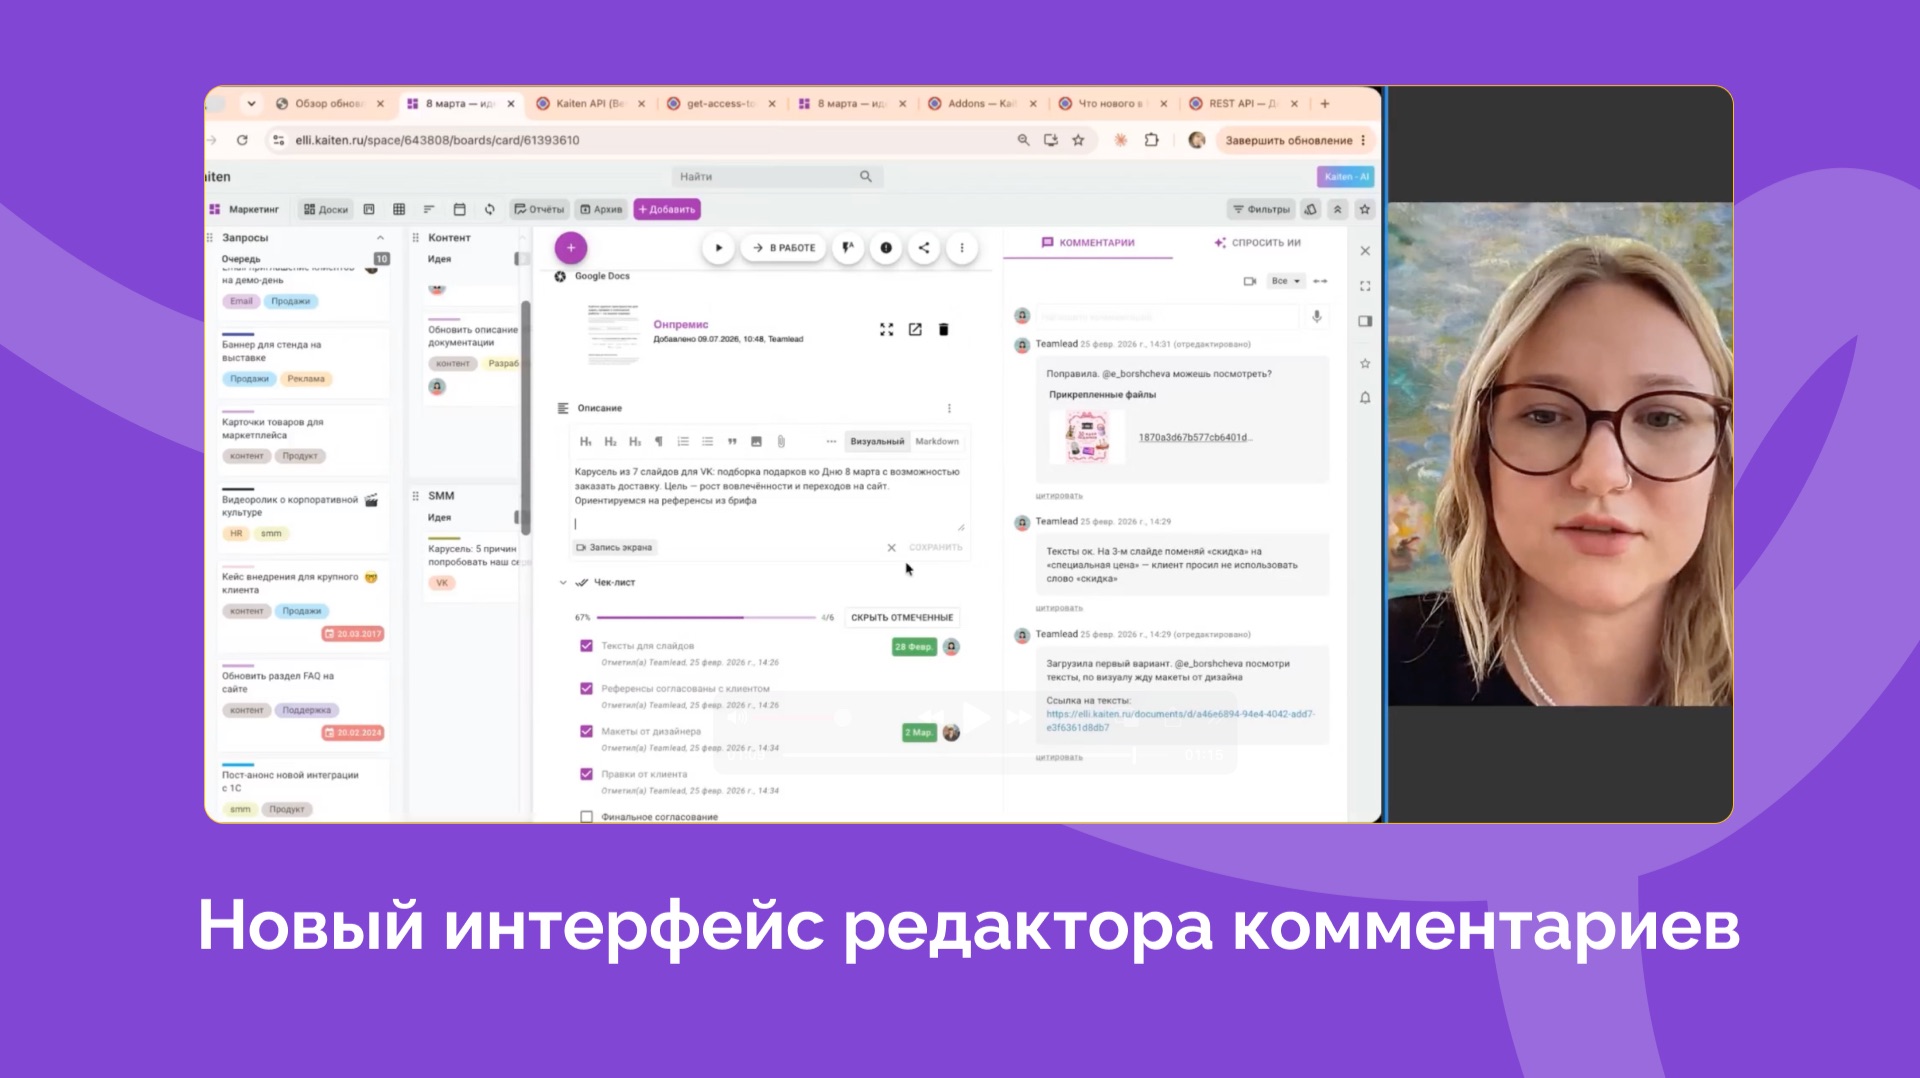Click the microphone voice comment icon
Viewport: 1920px width, 1078px height.
1317,316
